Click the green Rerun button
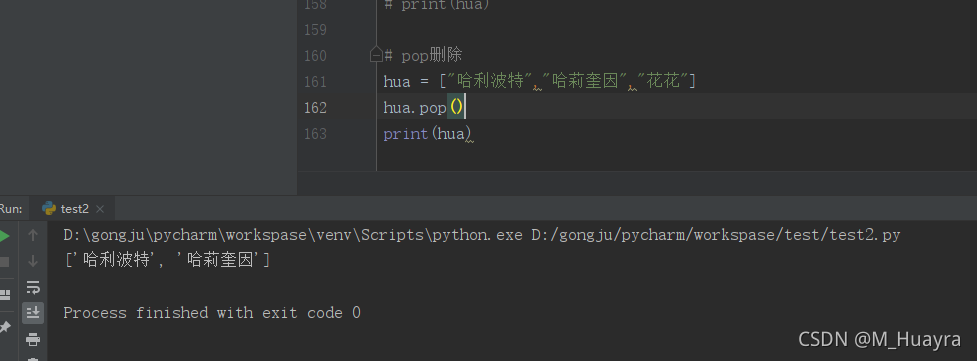This screenshot has height=361, width=977. pyautogui.click(x=4, y=236)
